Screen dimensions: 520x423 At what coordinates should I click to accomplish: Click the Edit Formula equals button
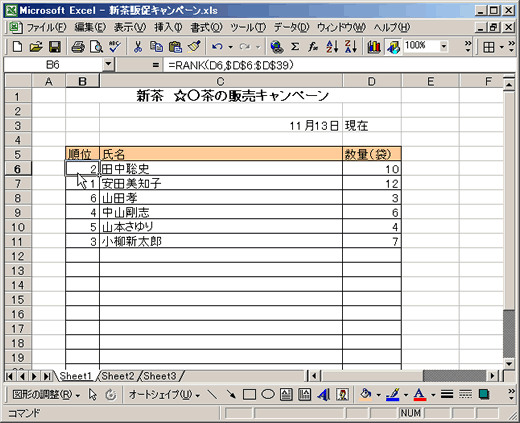point(155,65)
